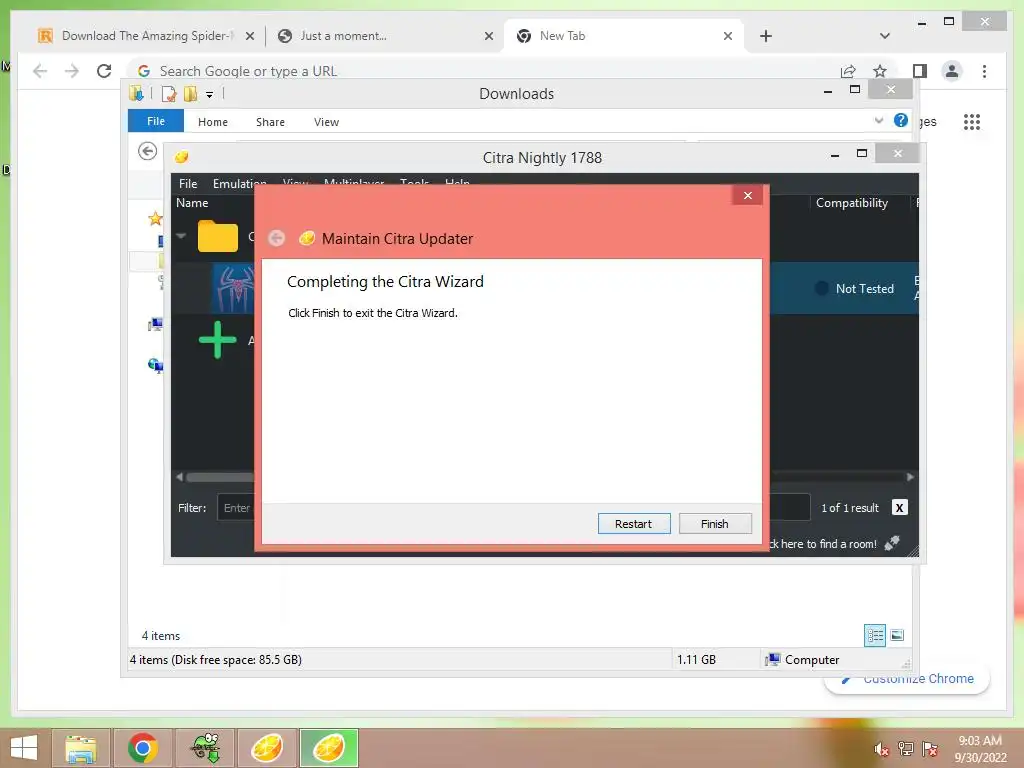1024x768 pixels.
Task: Click the taskbar clock showing 9:03 AM
Action: point(980,749)
